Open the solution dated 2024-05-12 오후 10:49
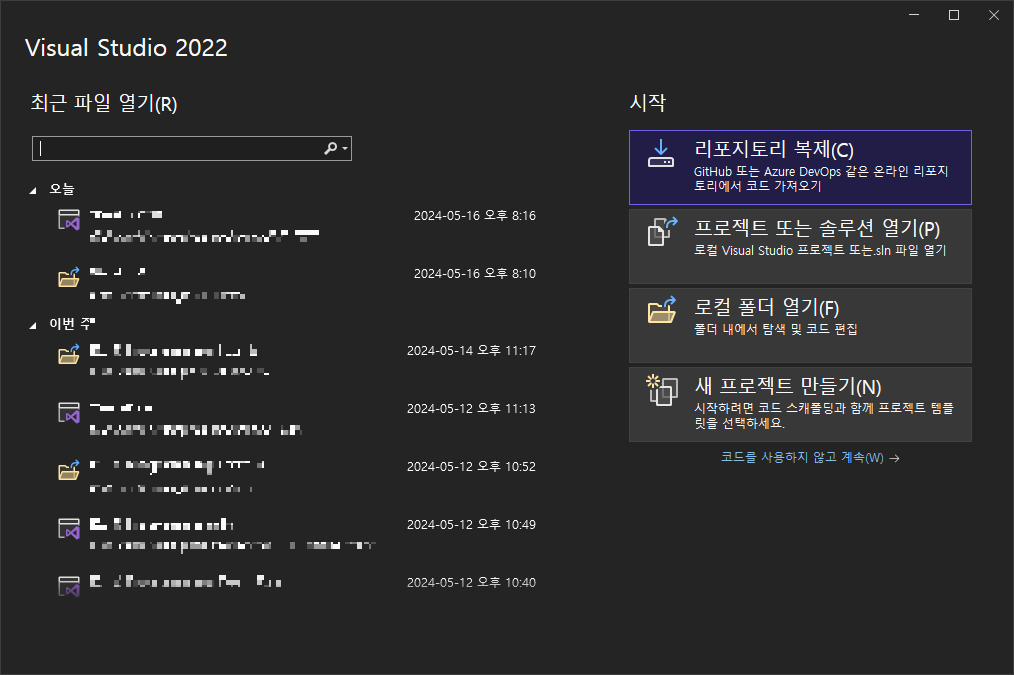1014x675 pixels. click(x=297, y=534)
